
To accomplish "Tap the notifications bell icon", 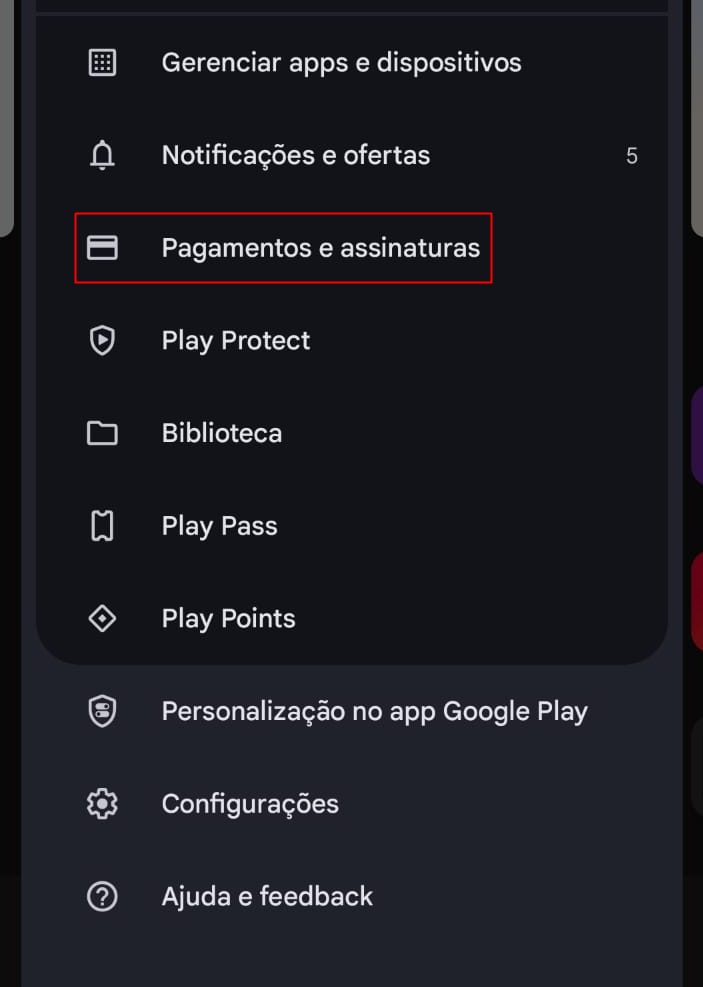I will (x=102, y=155).
